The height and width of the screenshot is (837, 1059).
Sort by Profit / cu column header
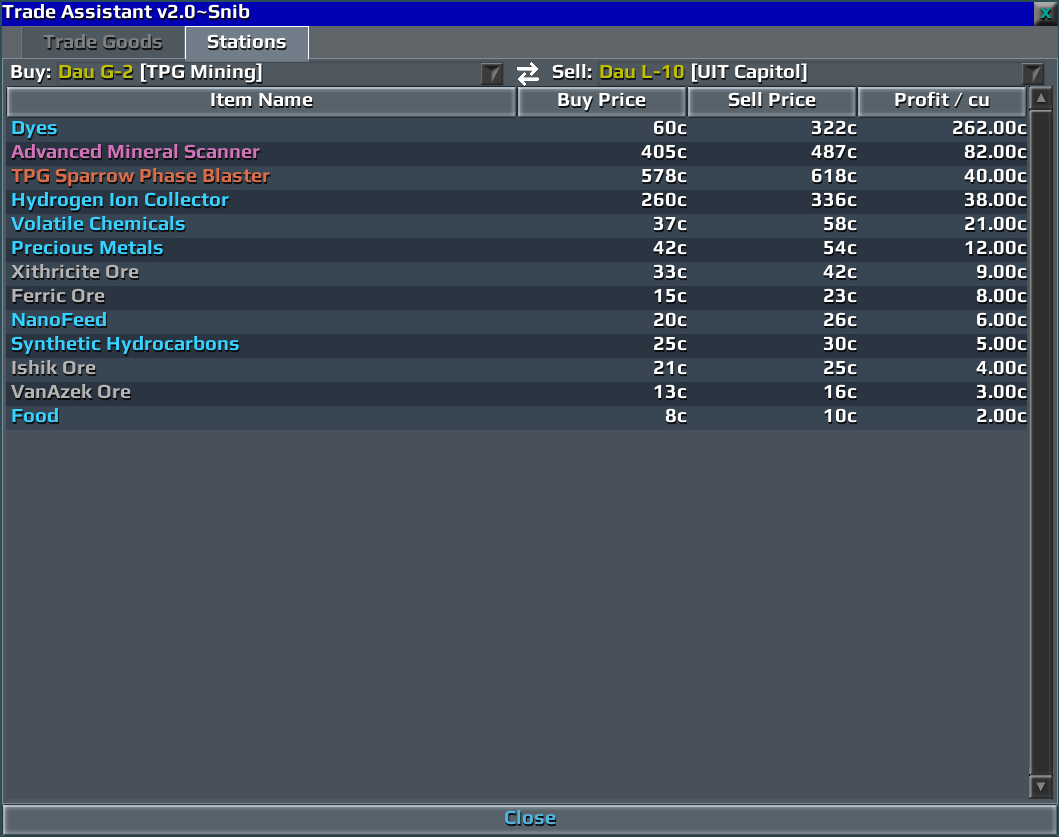pyautogui.click(x=941, y=101)
